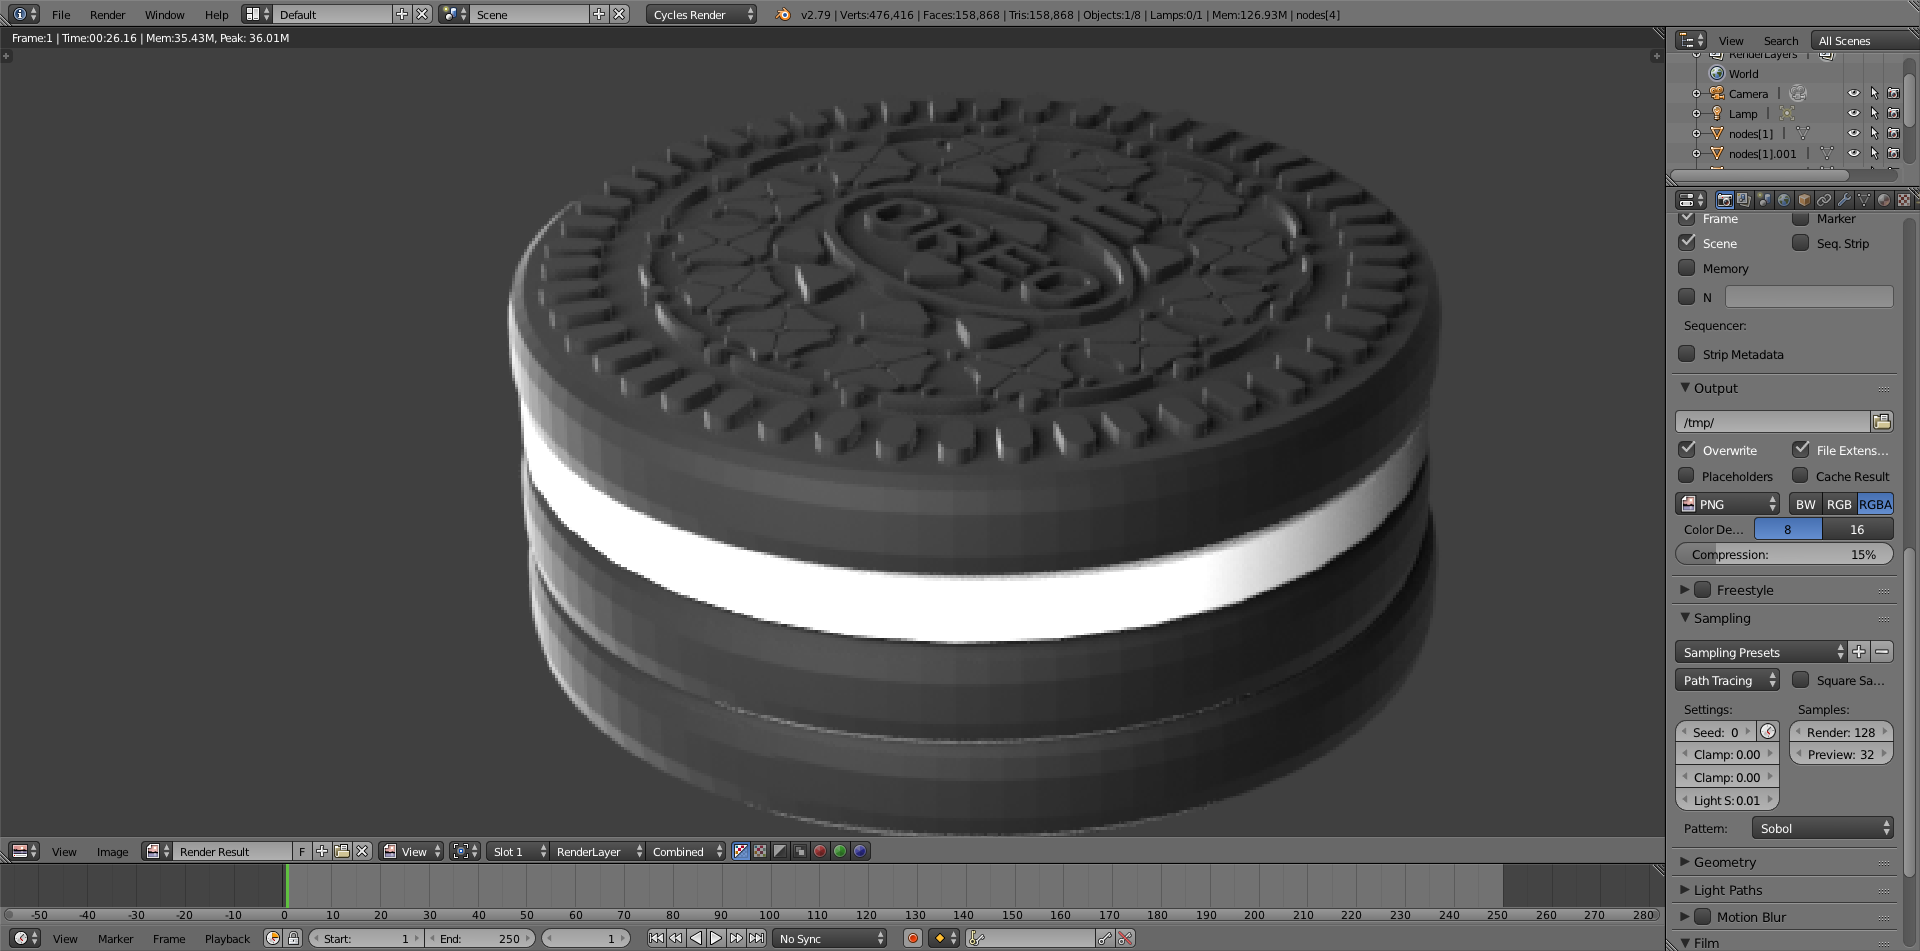This screenshot has height=951, width=1920.
Task: Toggle nodes[1] render camera icon
Action: click(x=1893, y=133)
